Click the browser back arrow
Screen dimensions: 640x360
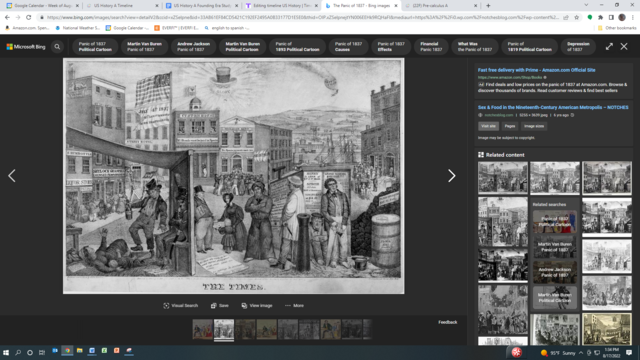point(7,17)
